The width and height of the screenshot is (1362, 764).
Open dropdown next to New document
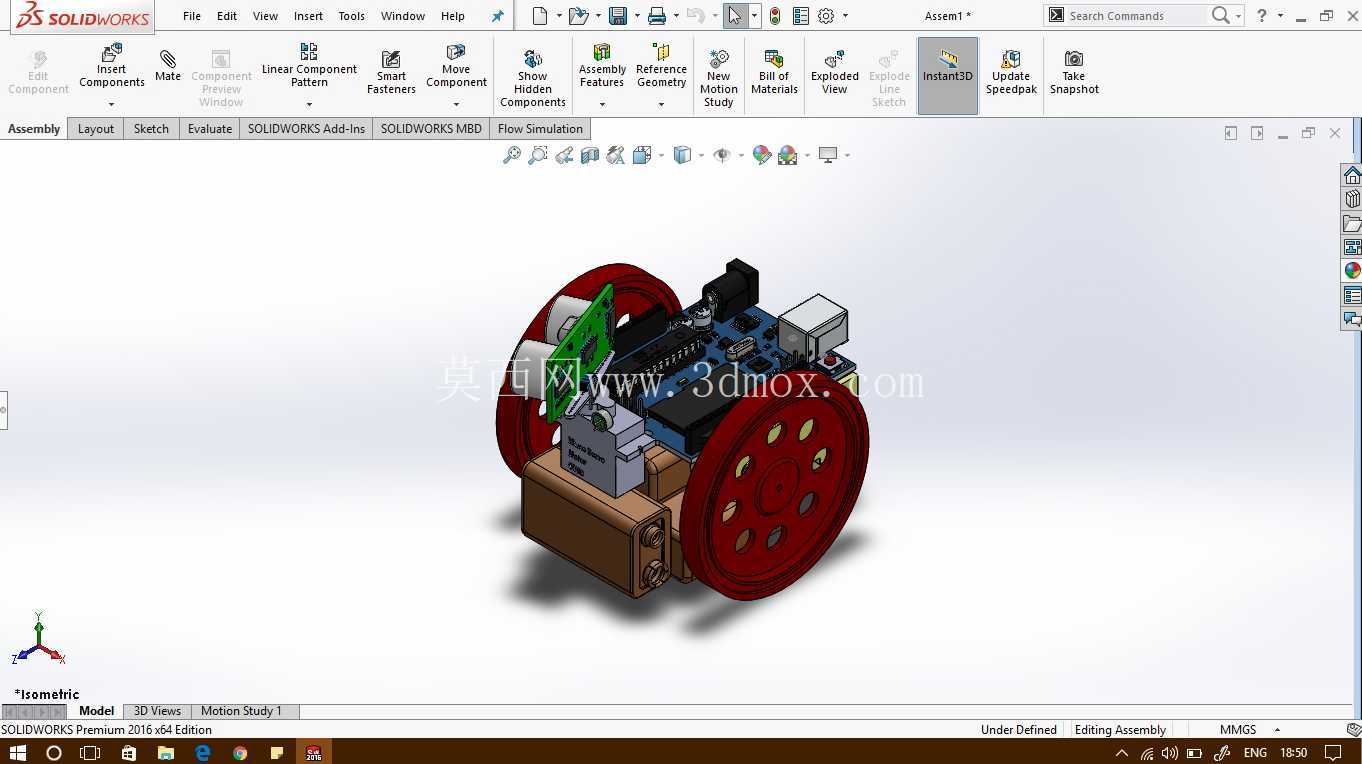coord(559,16)
